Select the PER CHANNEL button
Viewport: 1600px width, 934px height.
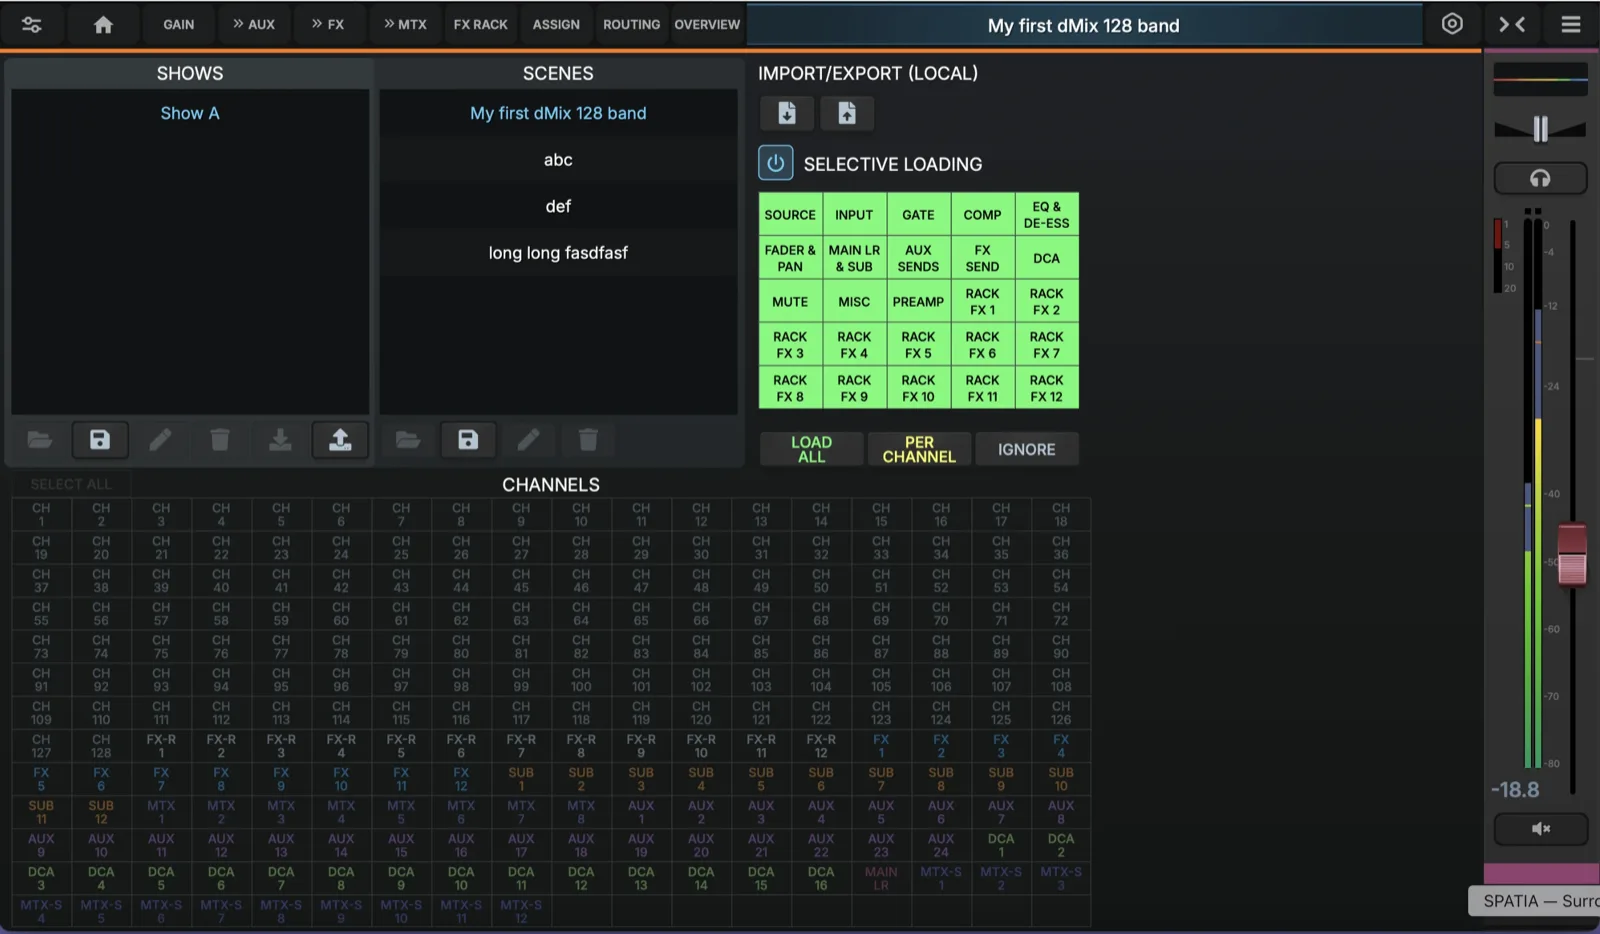point(919,449)
